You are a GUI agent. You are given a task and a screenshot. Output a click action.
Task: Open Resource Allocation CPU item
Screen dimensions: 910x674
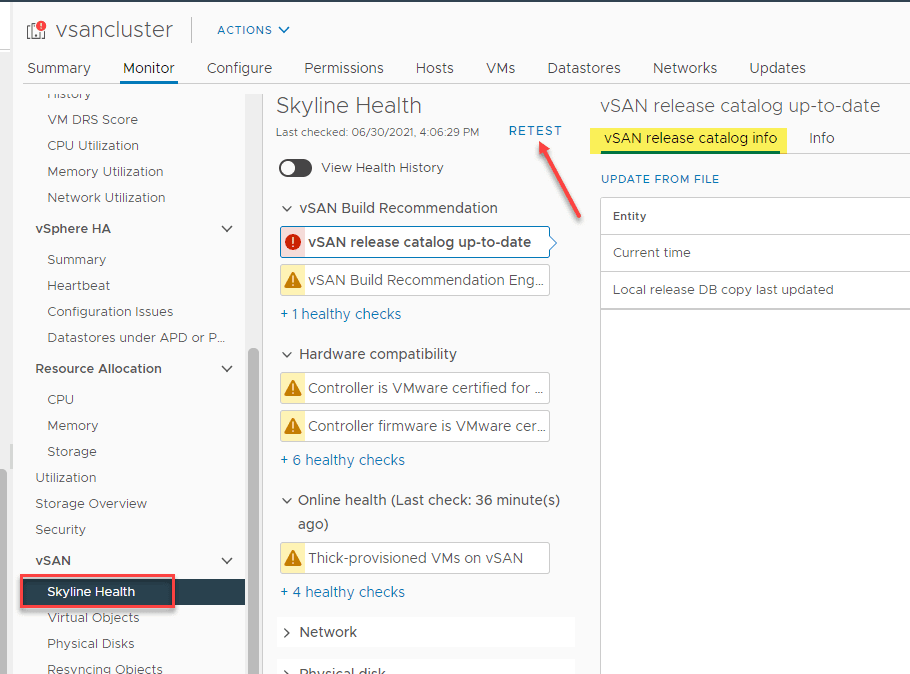(x=60, y=400)
